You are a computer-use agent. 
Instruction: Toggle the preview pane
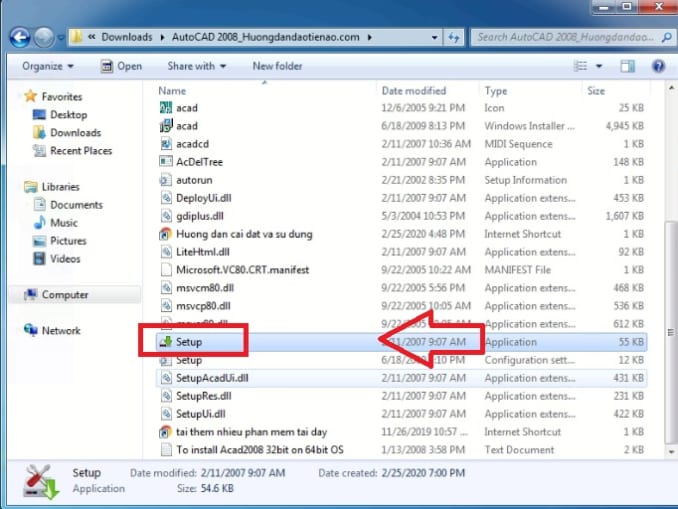627,66
